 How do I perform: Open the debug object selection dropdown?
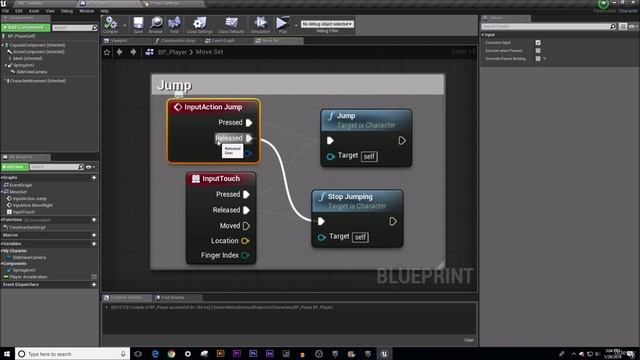[x=327, y=24]
